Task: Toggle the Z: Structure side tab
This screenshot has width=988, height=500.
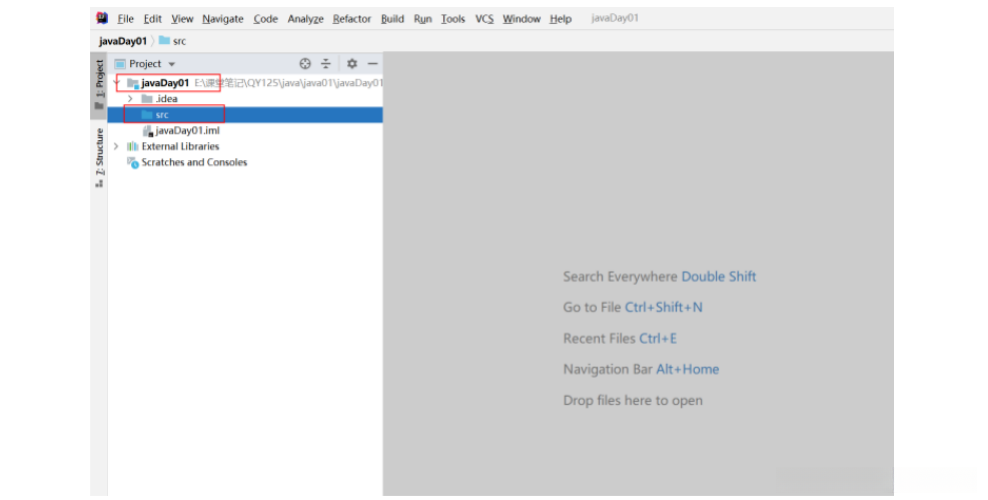Action: (x=99, y=157)
